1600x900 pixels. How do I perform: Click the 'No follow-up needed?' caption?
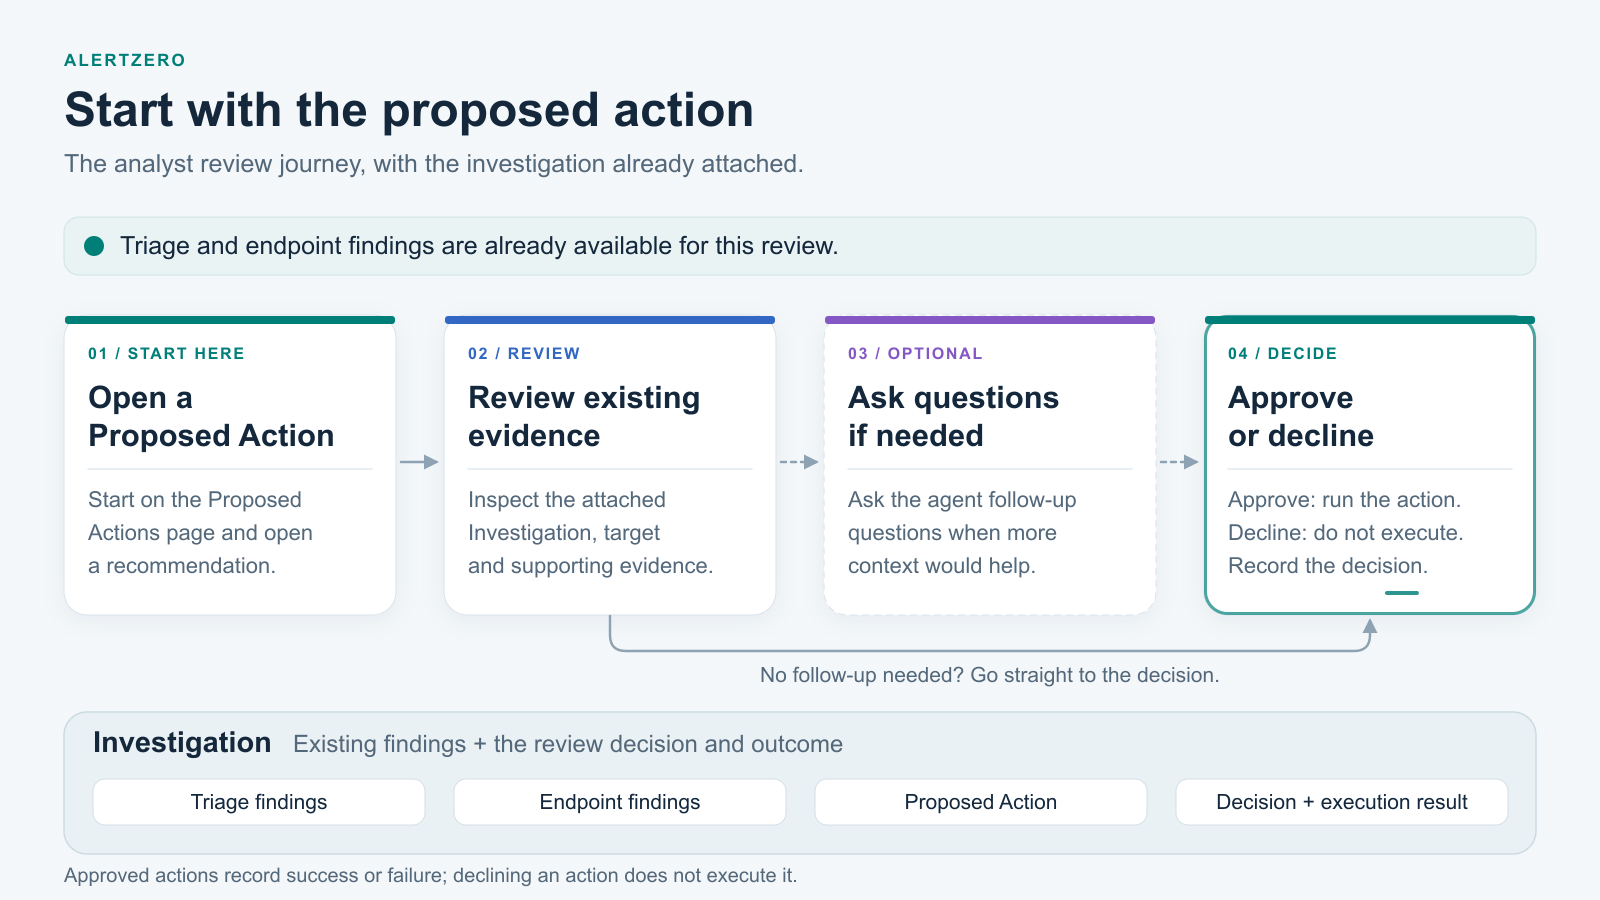(x=989, y=675)
